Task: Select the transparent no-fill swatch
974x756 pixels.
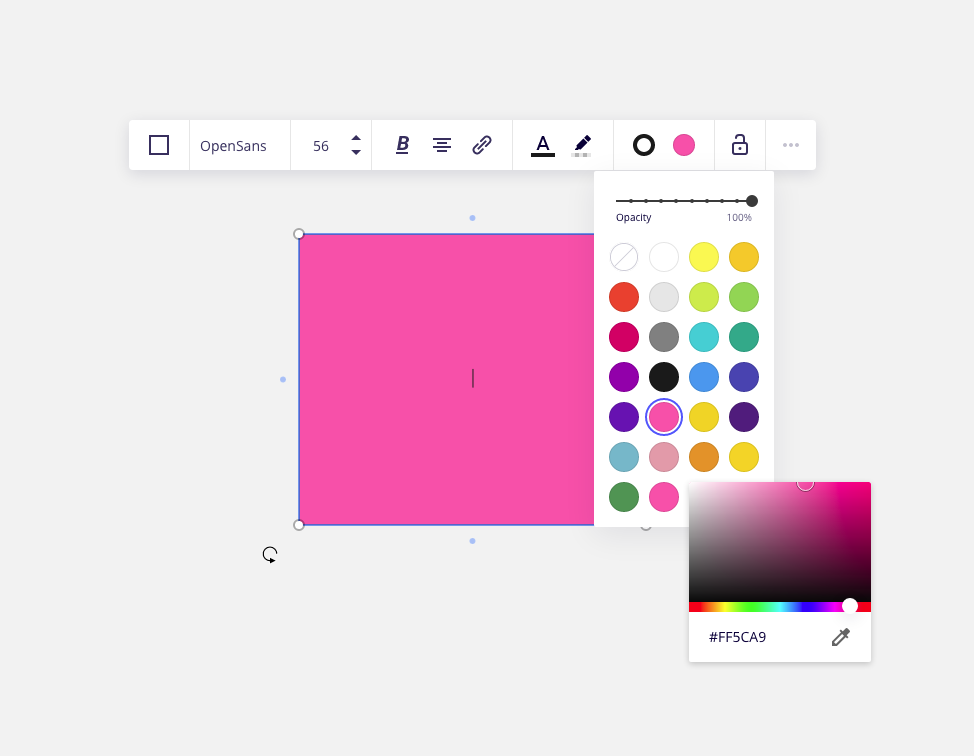Action: 624,257
